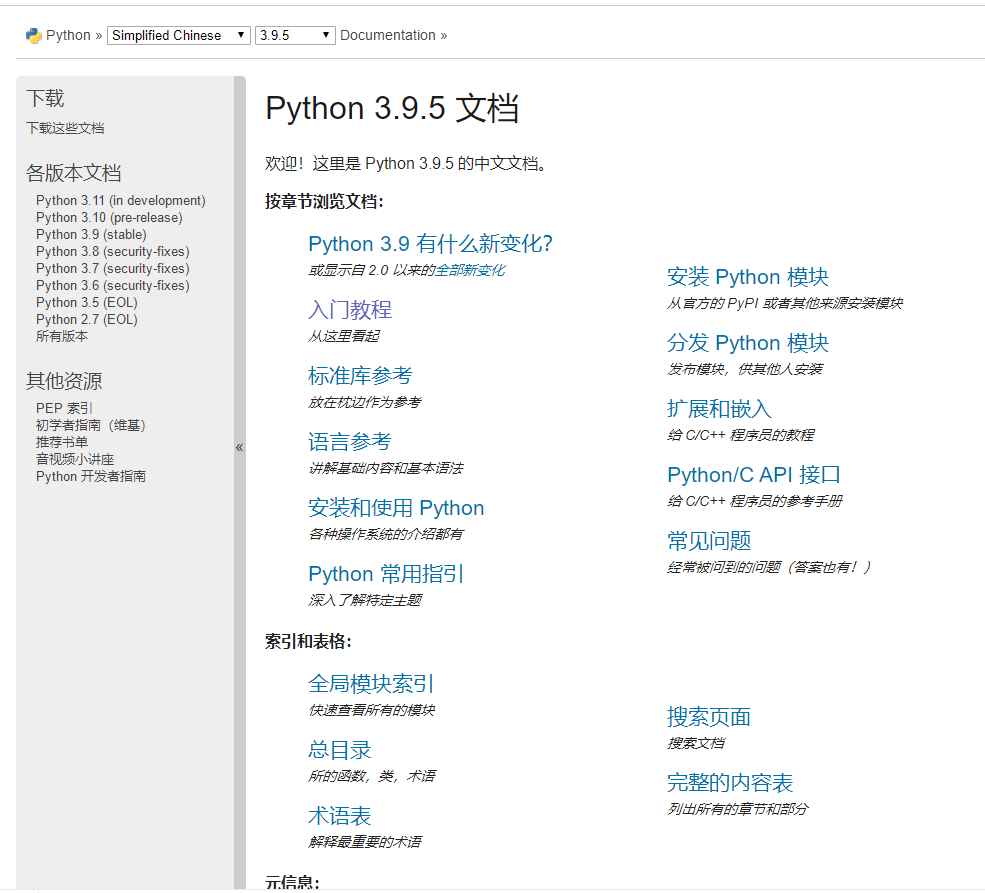This screenshot has width=985, height=893.
Task: Open the PEP 索引 link
Action: tap(64, 408)
